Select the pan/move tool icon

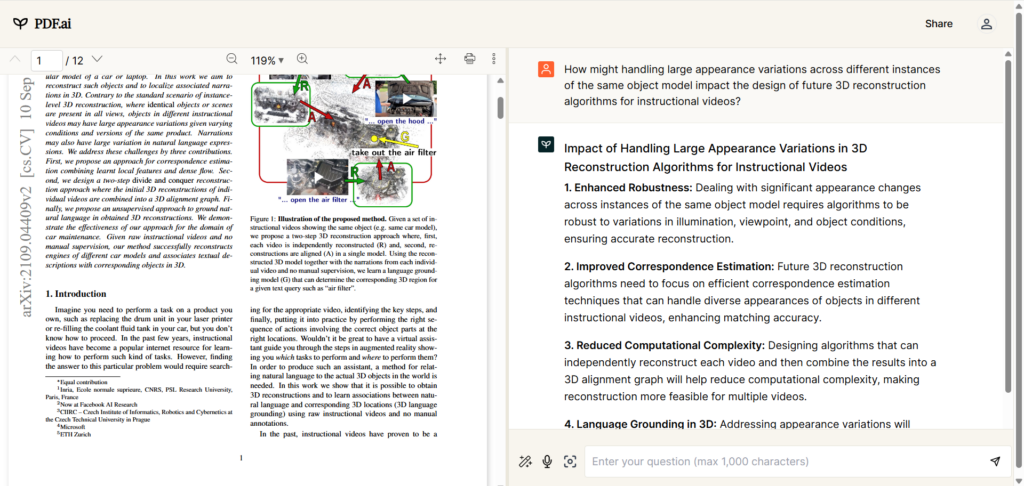(440, 59)
